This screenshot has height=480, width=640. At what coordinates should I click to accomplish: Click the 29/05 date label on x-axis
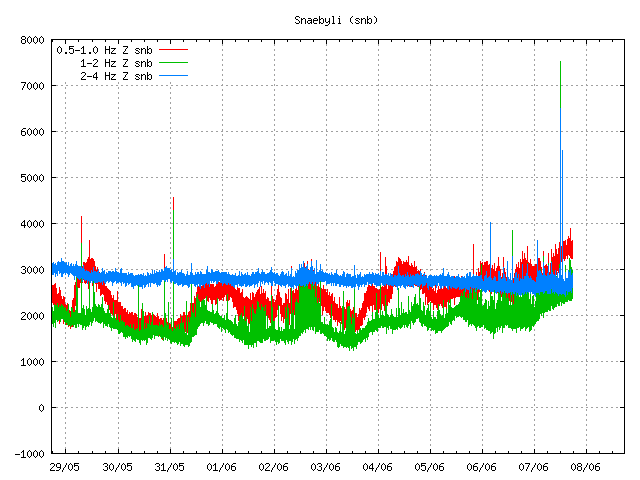[66, 467]
